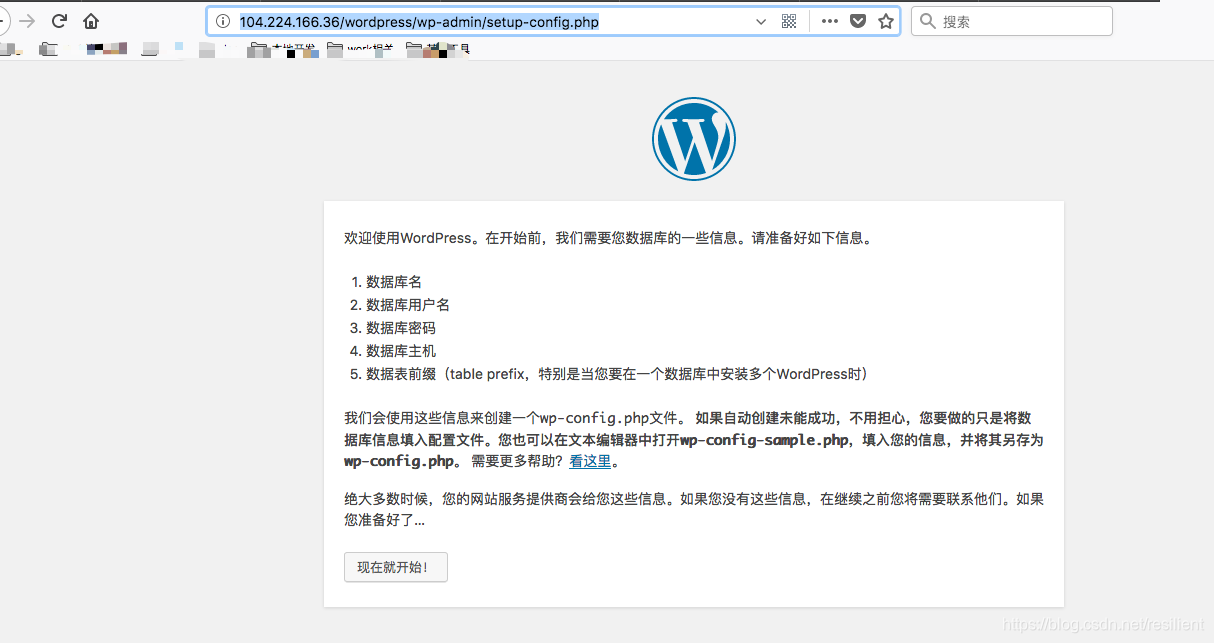Show site information icon in address bar
This screenshot has height=643, width=1214.
click(224, 21)
